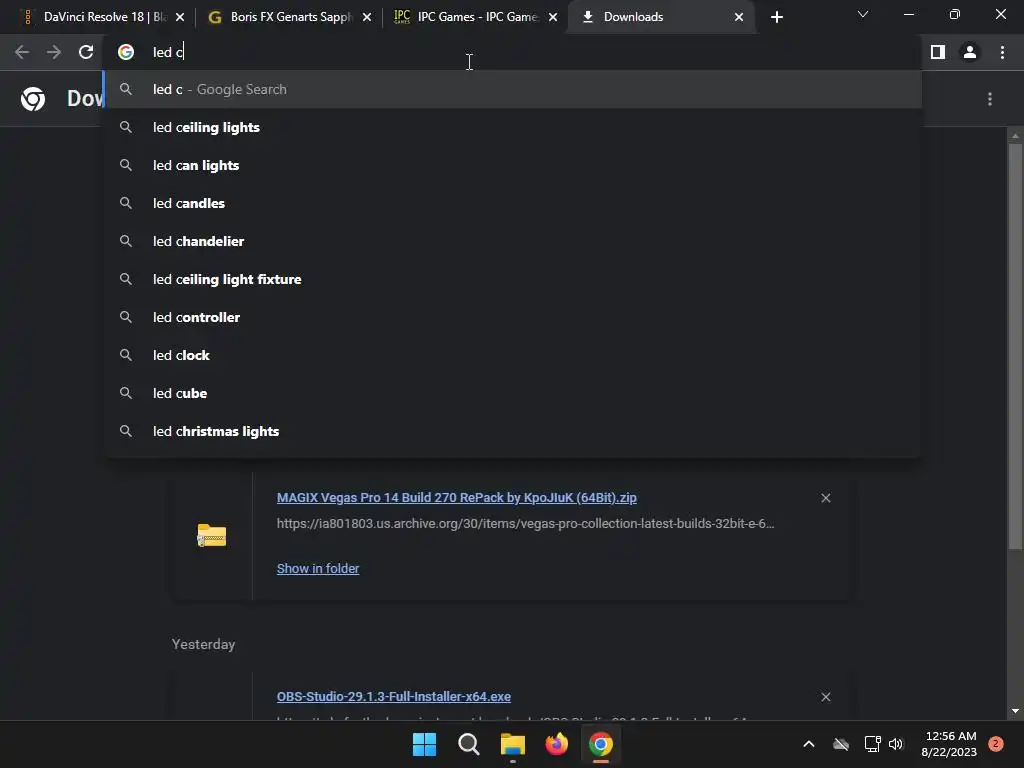Show hidden system tray icons
Screen dimensions: 1024x768
pyautogui.click(x=808, y=744)
